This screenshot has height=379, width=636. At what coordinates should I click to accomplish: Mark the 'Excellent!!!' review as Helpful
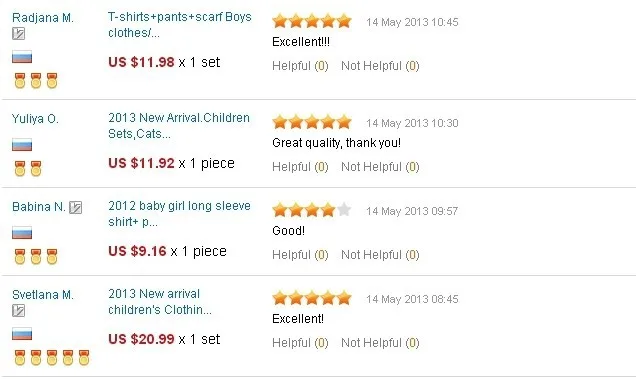[x=300, y=66]
